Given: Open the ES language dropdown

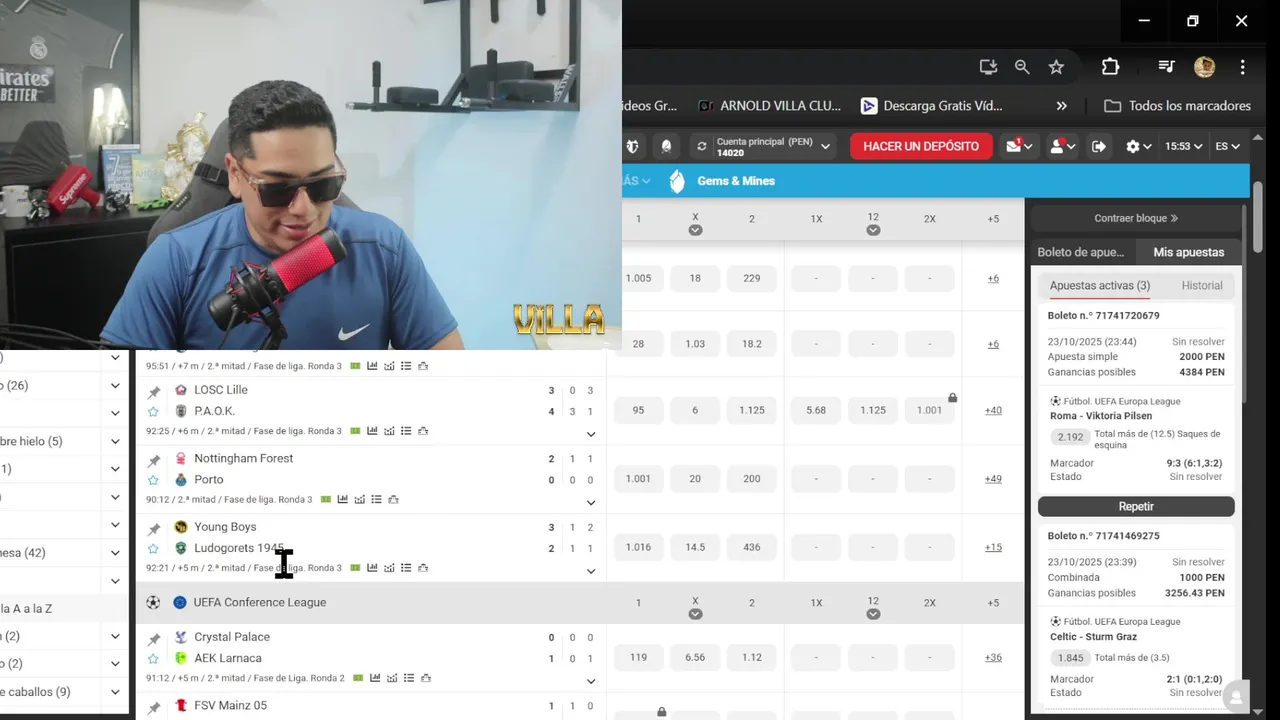Looking at the screenshot, I should (1227, 146).
